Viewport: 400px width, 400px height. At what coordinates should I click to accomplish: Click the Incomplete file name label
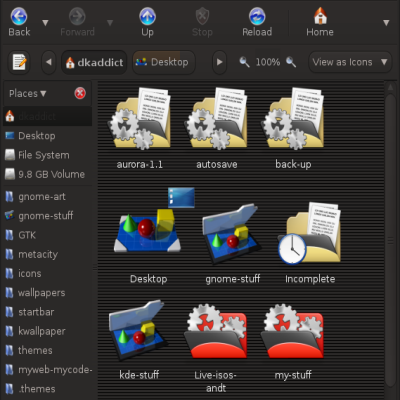click(x=310, y=279)
